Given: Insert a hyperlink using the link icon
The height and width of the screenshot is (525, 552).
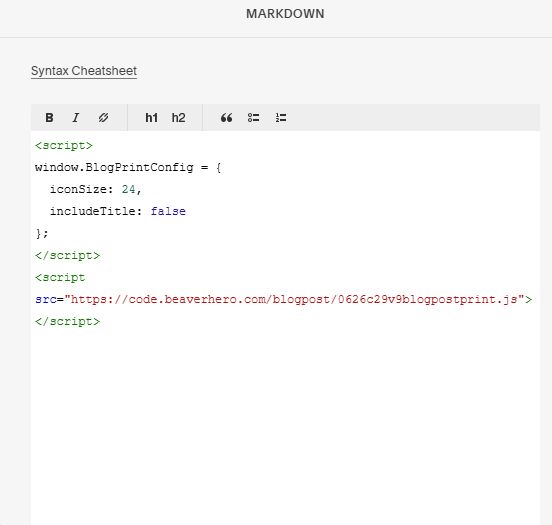Looking at the screenshot, I should [x=103, y=118].
